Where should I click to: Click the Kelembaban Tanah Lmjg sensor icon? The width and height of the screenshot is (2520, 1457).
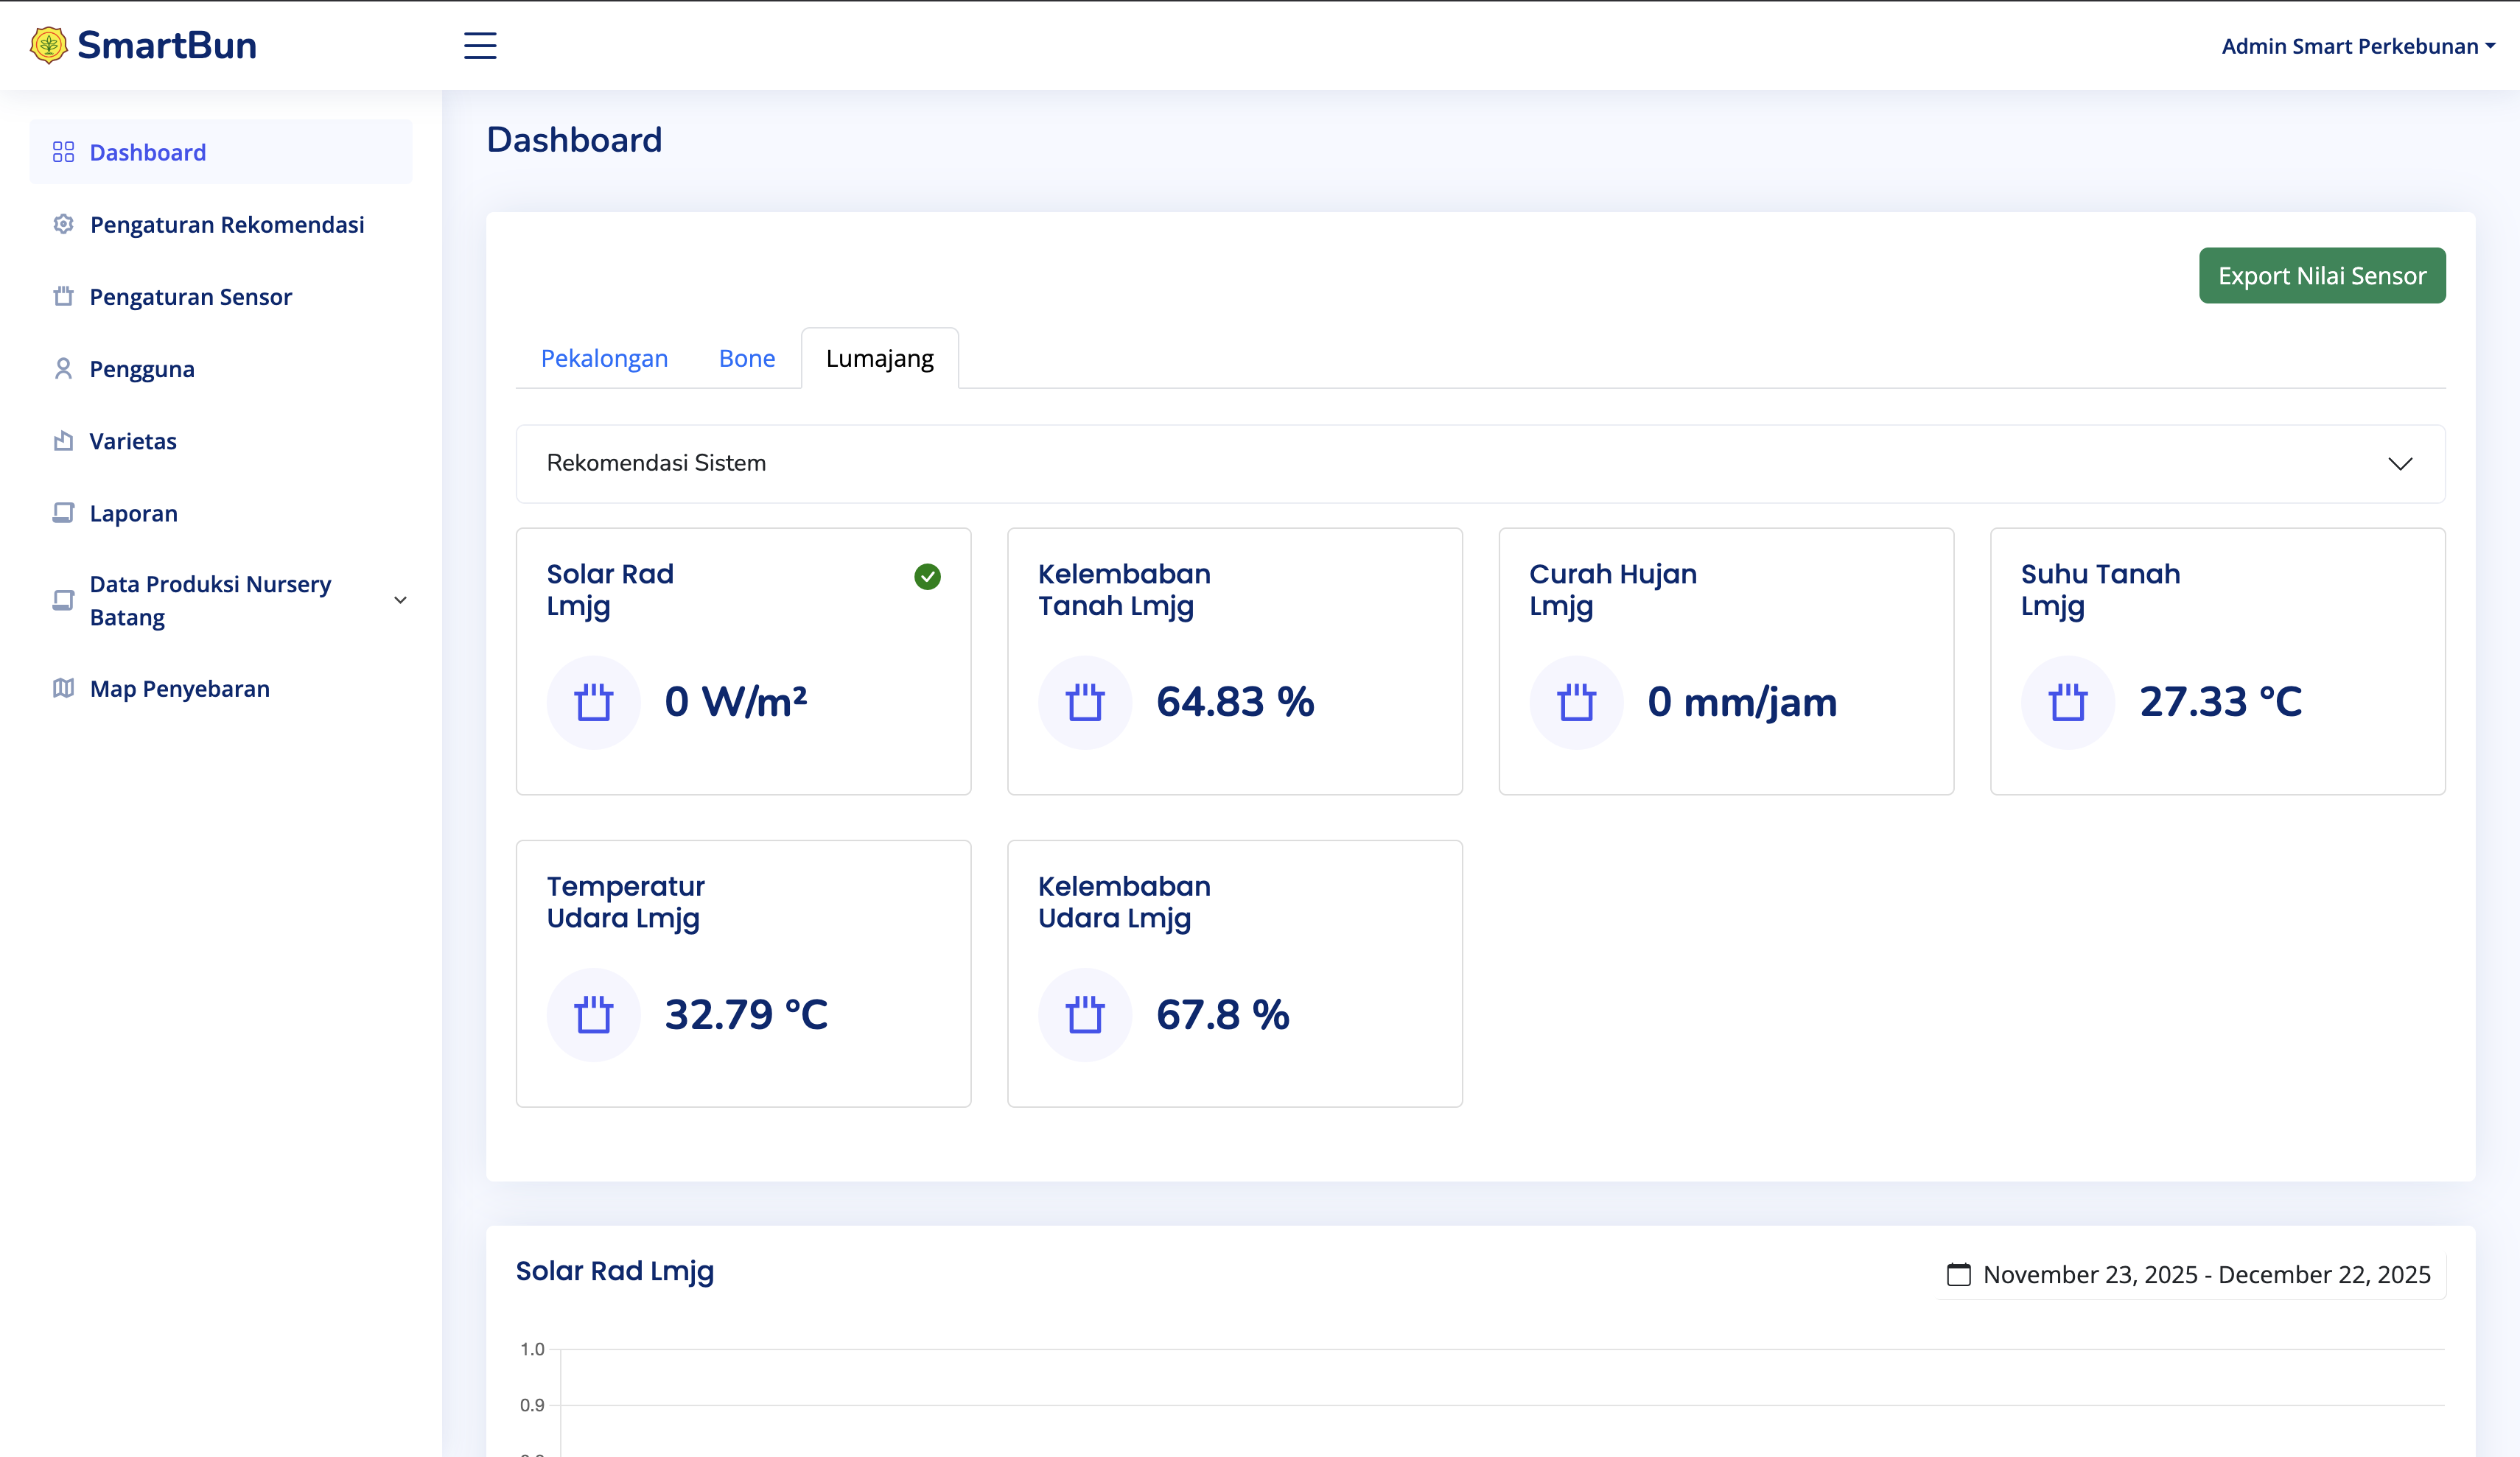pyautogui.click(x=1085, y=702)
